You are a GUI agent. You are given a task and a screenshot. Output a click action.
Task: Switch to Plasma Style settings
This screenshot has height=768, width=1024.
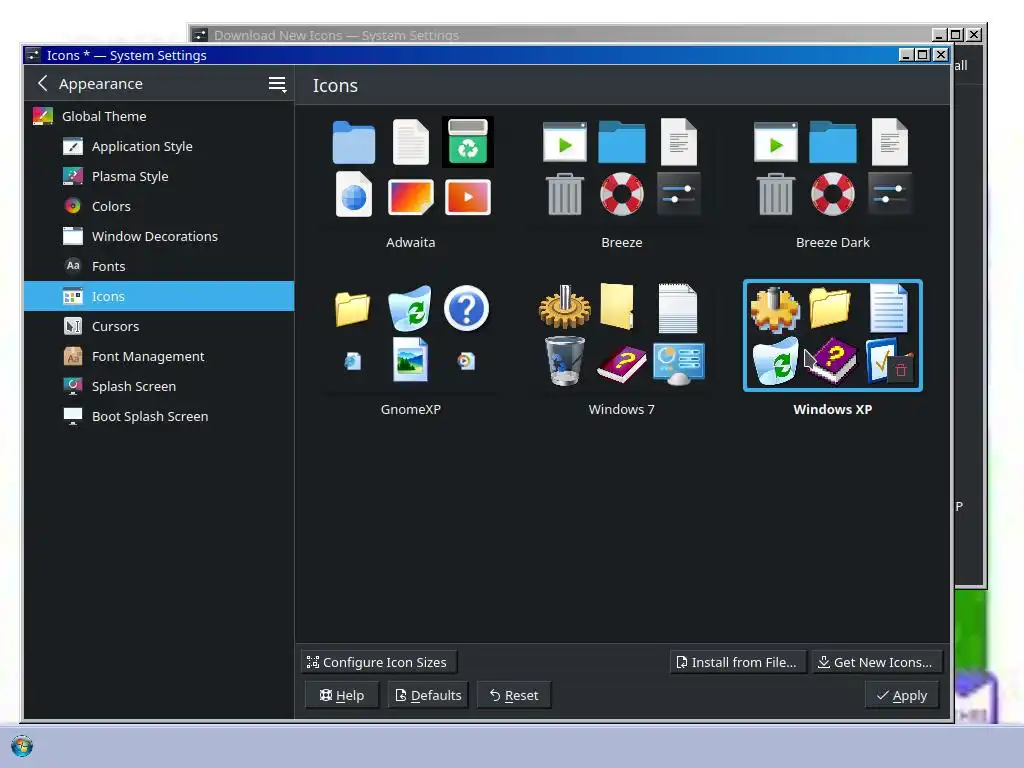(x=159, y=176)
